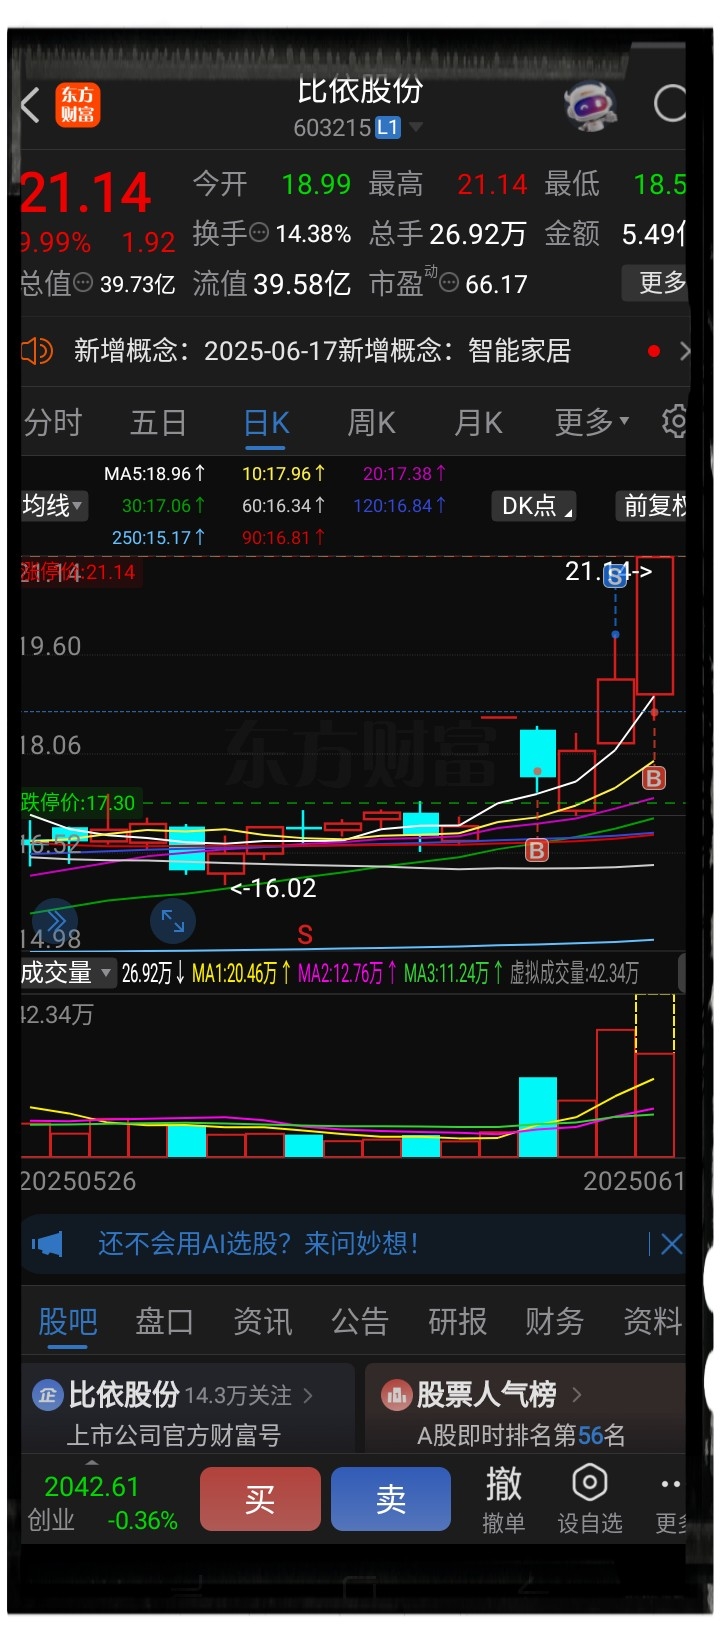Tap the megaphone icon in AI banner
Image resolution: width=720 pixels, height=1640 pixels.
(47, 1244)
